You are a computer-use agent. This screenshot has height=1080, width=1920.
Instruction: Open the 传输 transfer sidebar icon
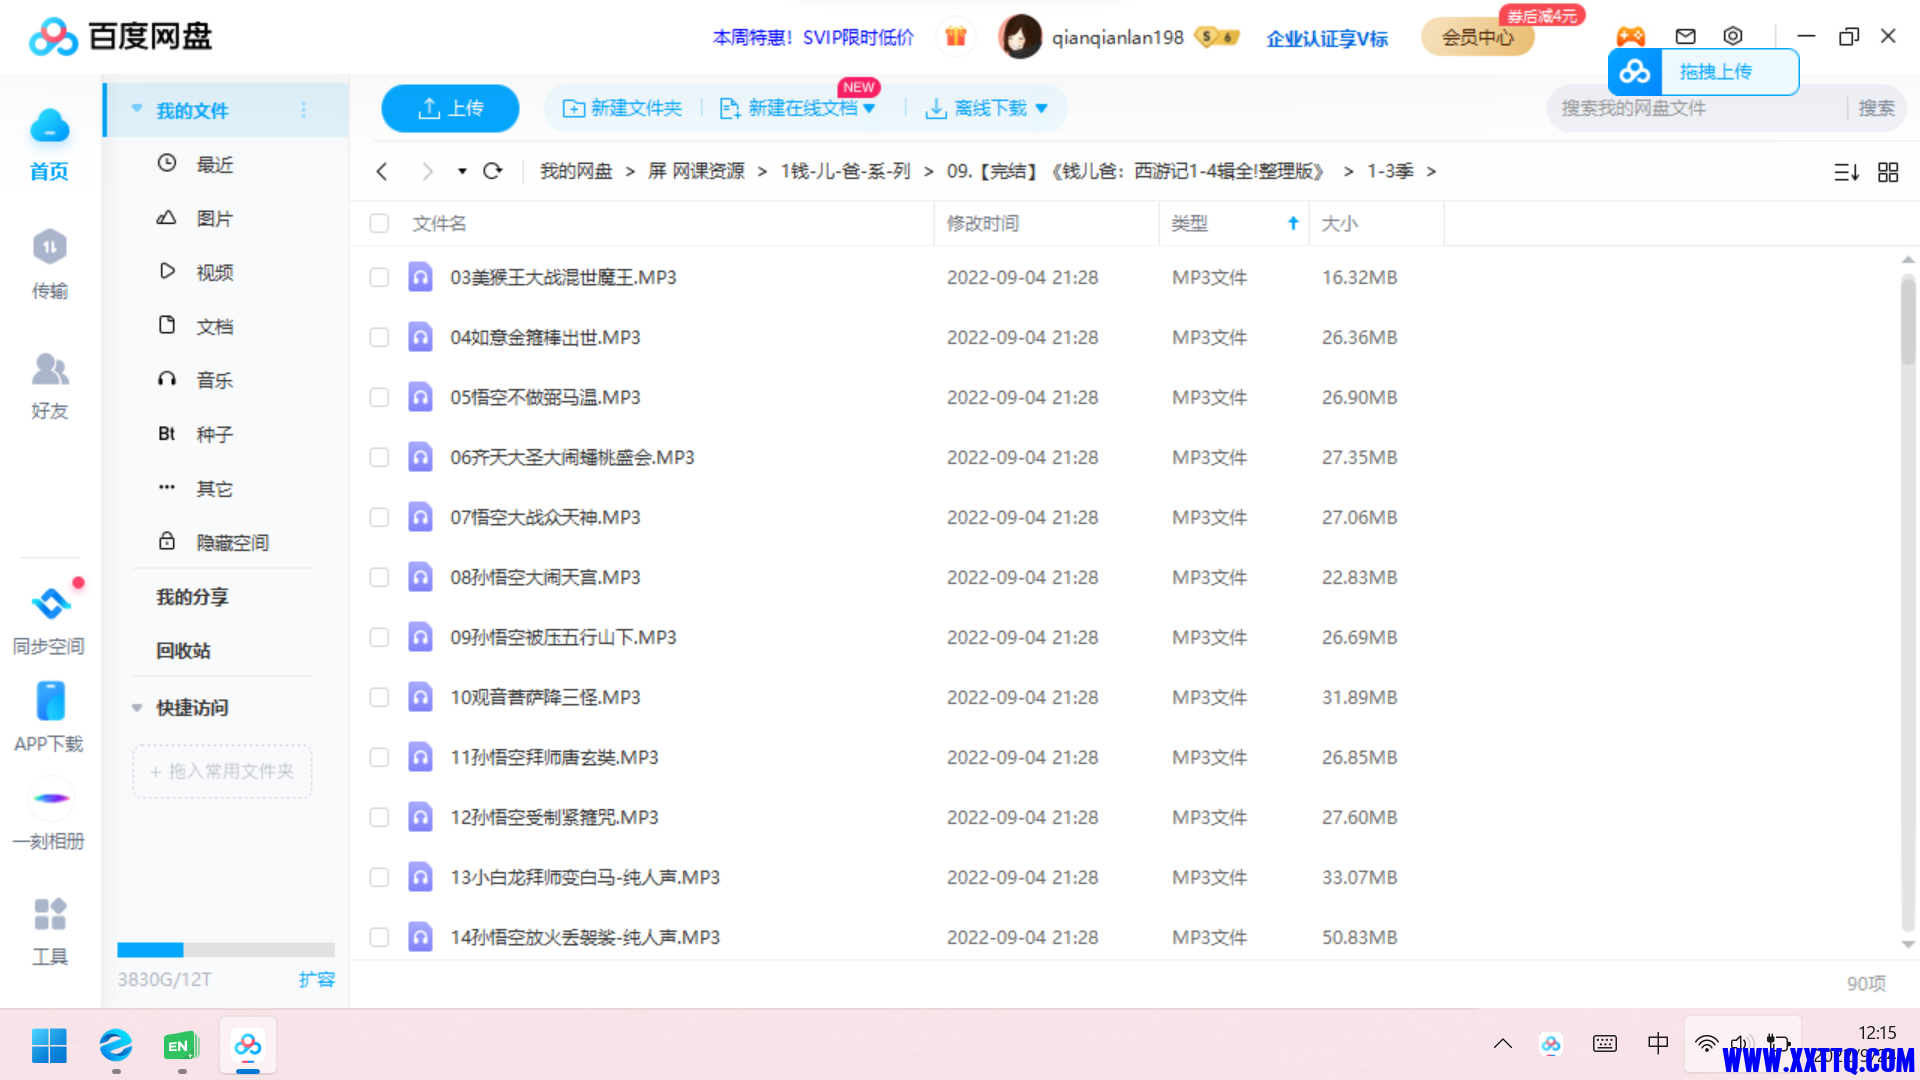(49, 264)
